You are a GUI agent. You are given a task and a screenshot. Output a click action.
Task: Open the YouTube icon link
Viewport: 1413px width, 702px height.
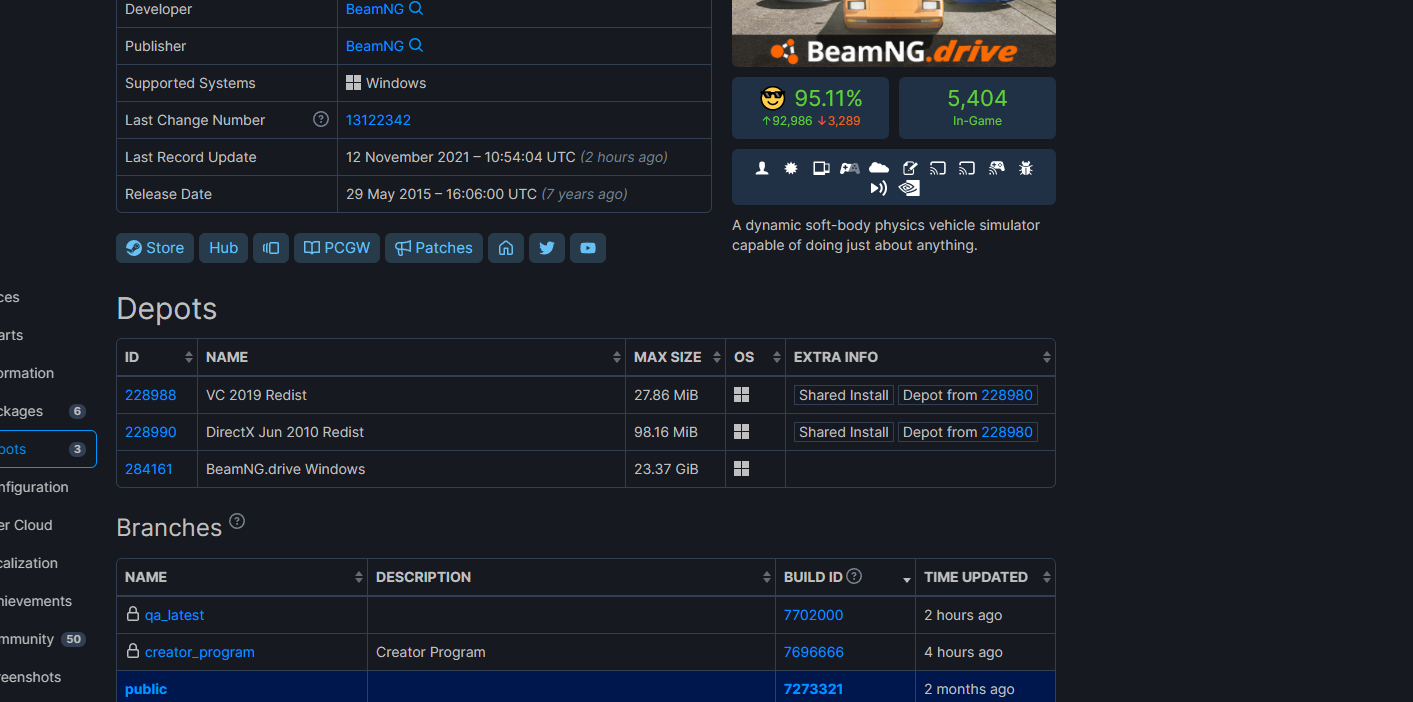[588, 248]
